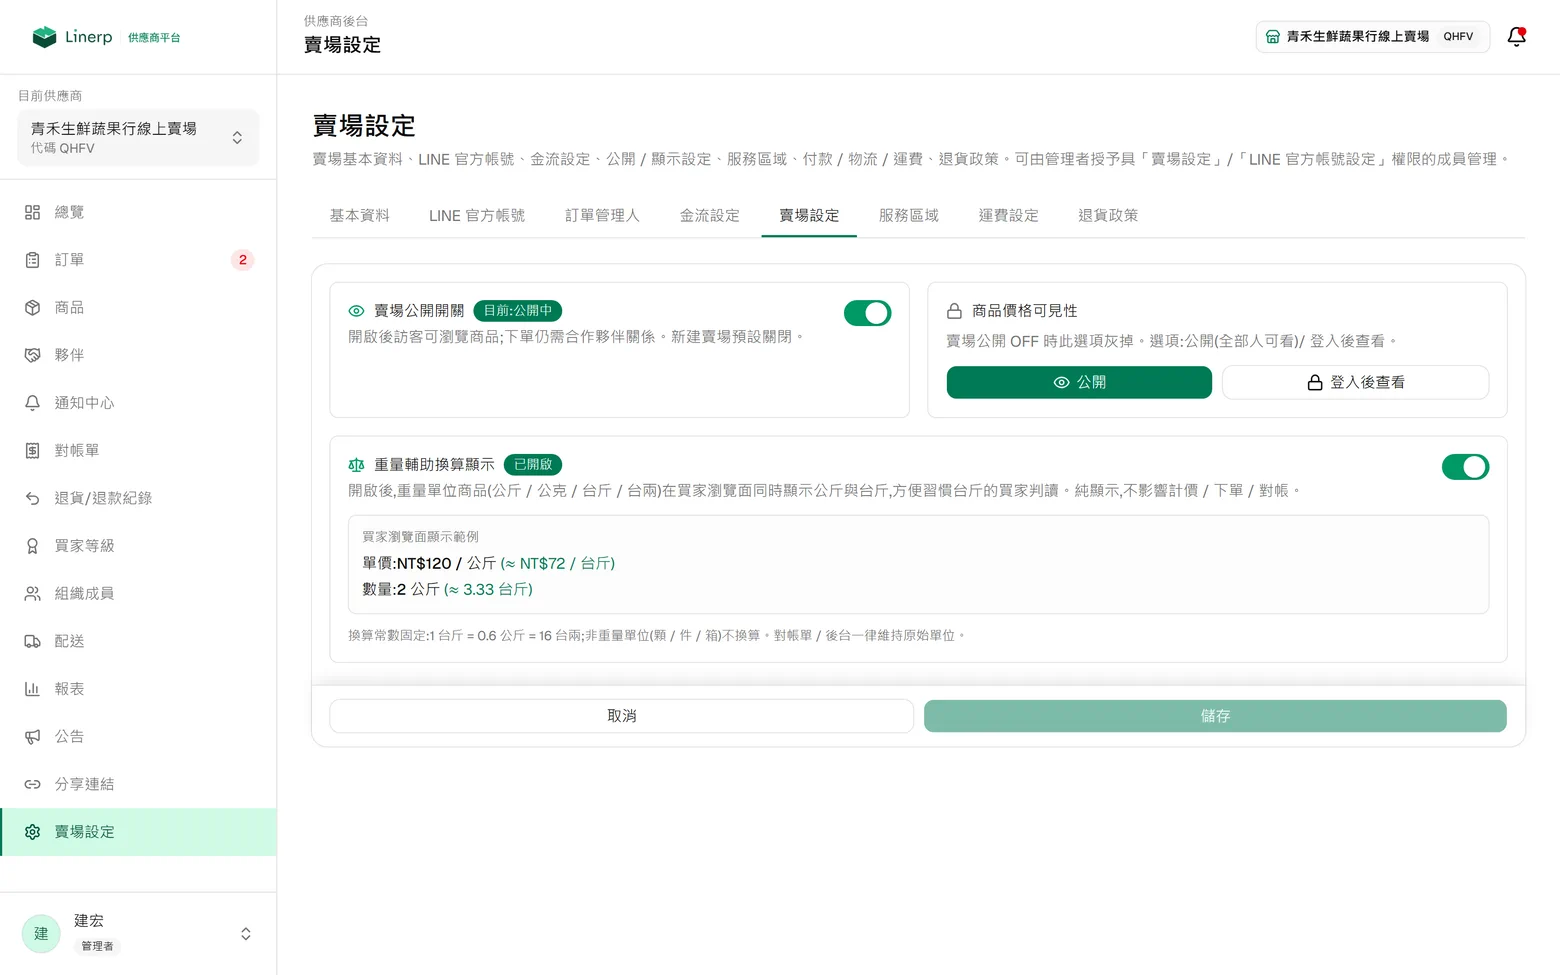Select the 賣場設定 tab
This screenshot has width=1560, height=975.
tap(809, 215)
